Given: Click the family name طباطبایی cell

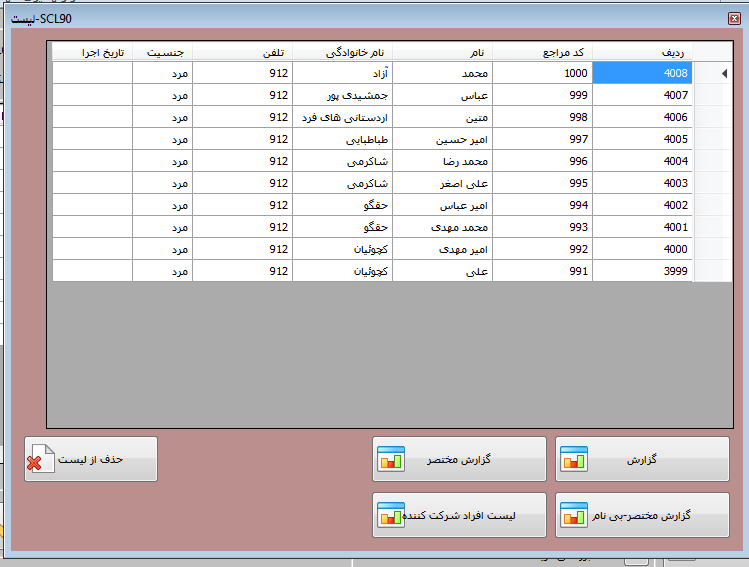Looking at the screenshot, I should (x=342, y=139).
